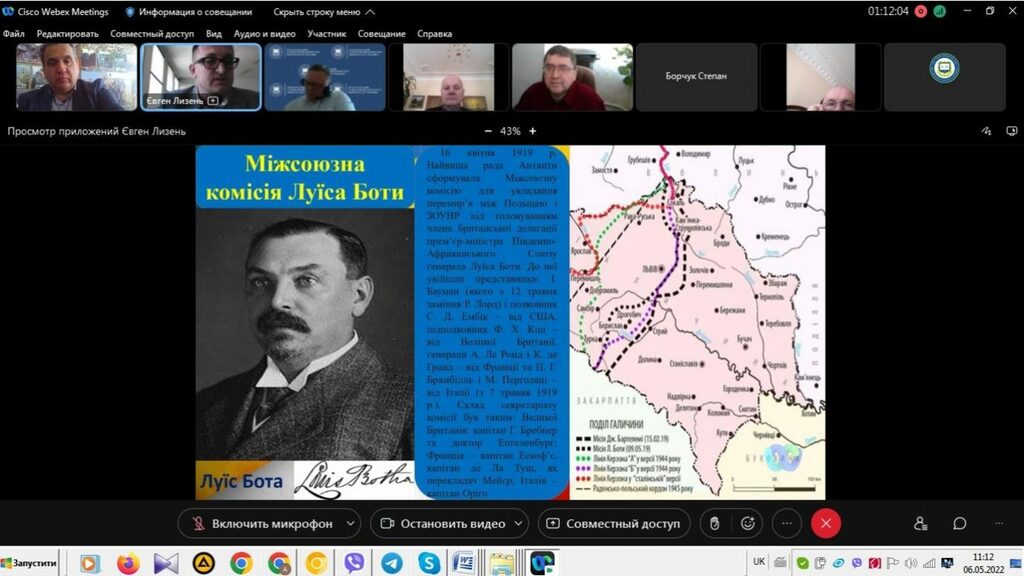Expand video options dropdown arrow
The width and height of the screenshot is (1024, 576).
pyautogui.click(x=518, y=523)
